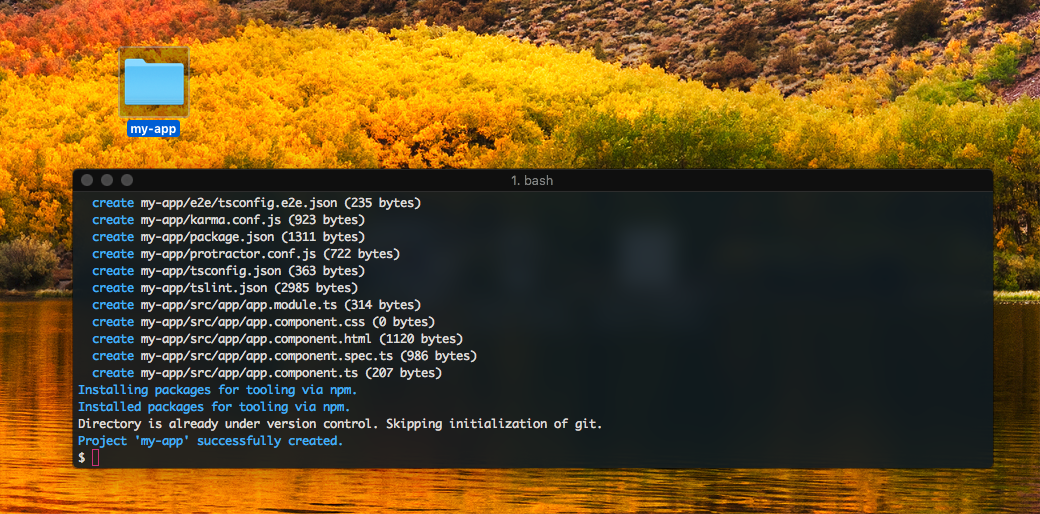The width and height of the screenshot is (1040, 514).
Task: Click the app.component.css line
Action: point(263,322)
